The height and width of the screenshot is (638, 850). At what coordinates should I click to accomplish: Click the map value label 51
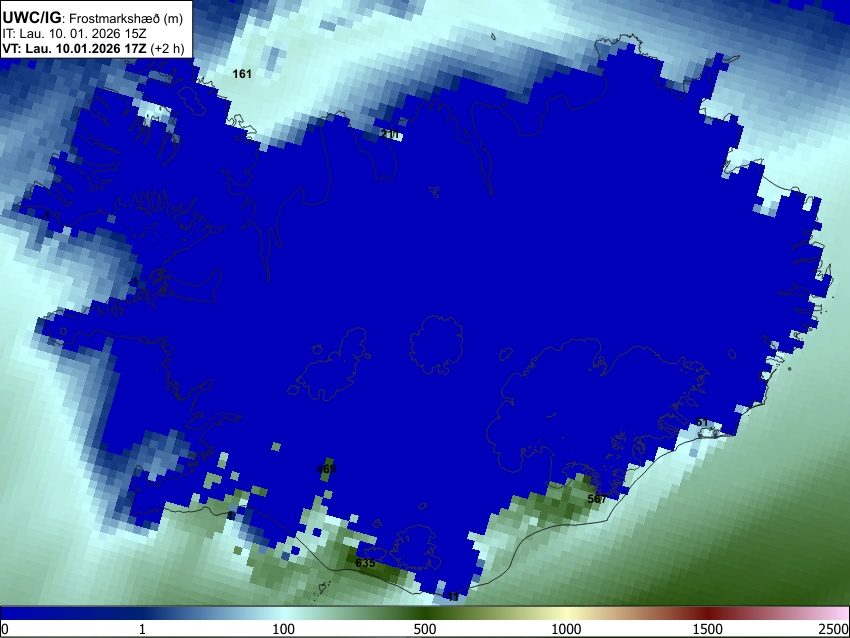702,422
